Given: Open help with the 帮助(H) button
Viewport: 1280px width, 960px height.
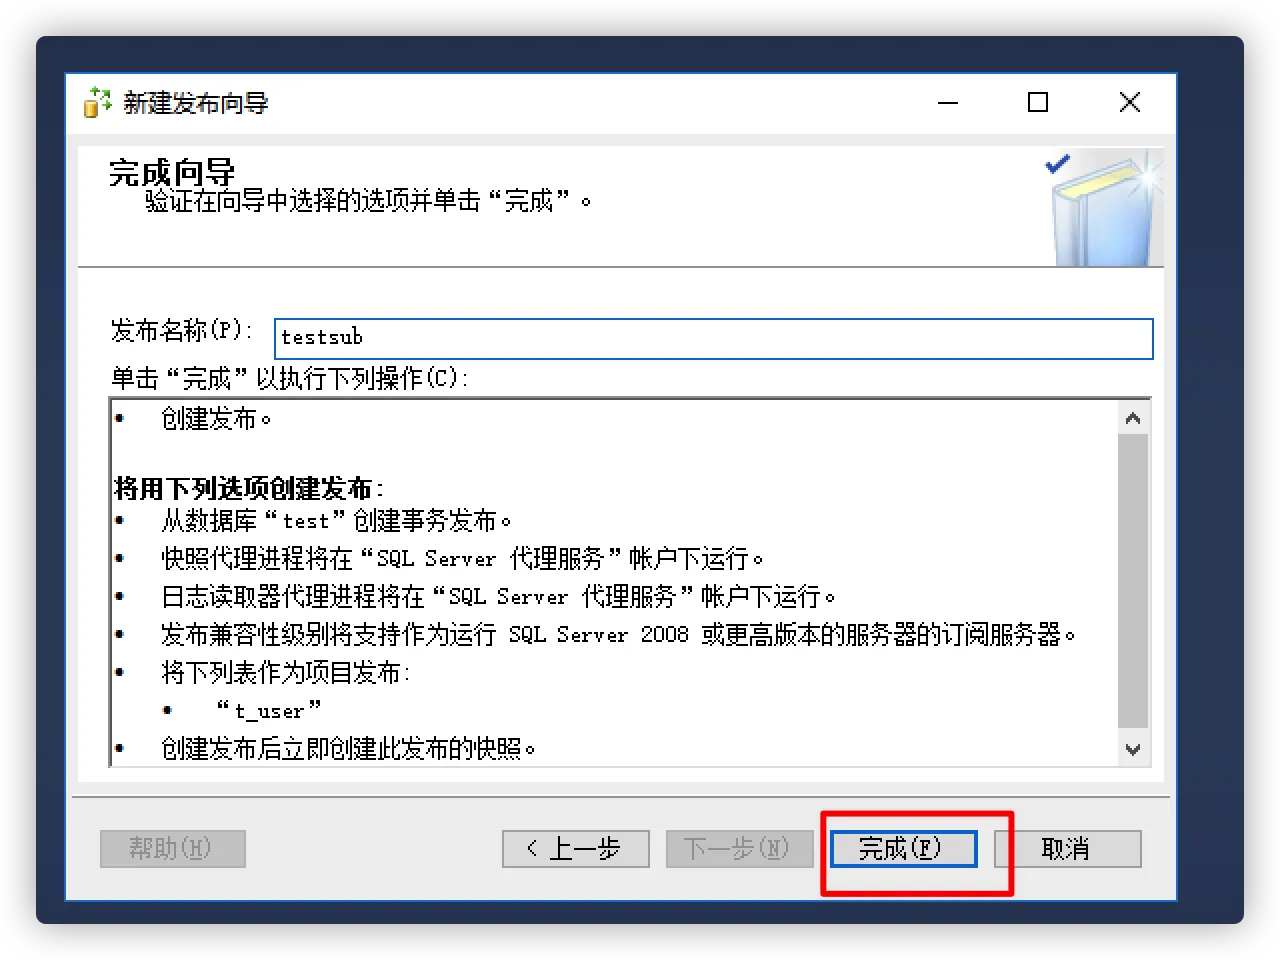Looking at the screenshot, I should 173,849.
